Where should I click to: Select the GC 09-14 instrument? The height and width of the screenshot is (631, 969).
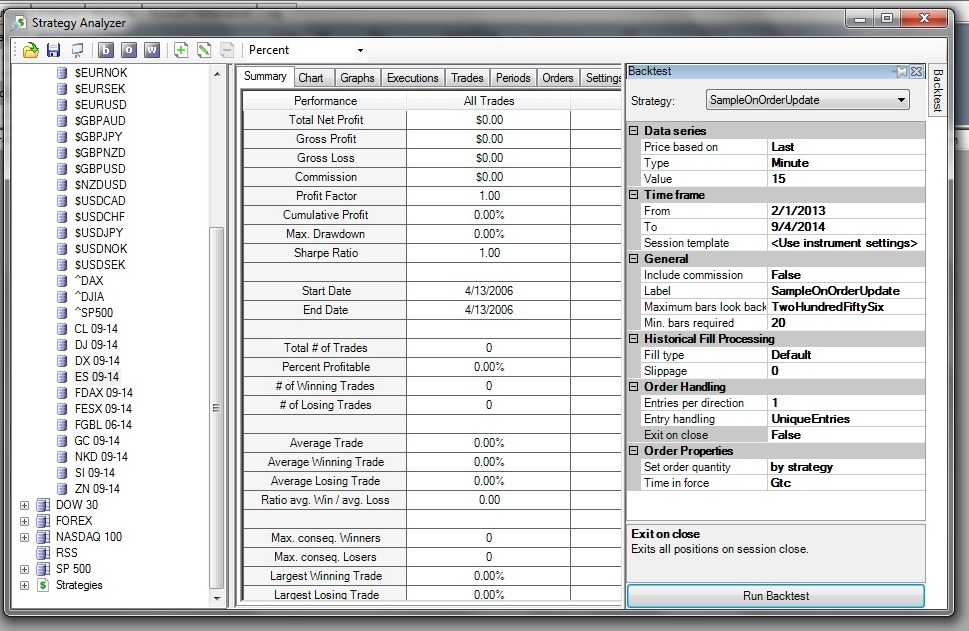tap(97, 441)
